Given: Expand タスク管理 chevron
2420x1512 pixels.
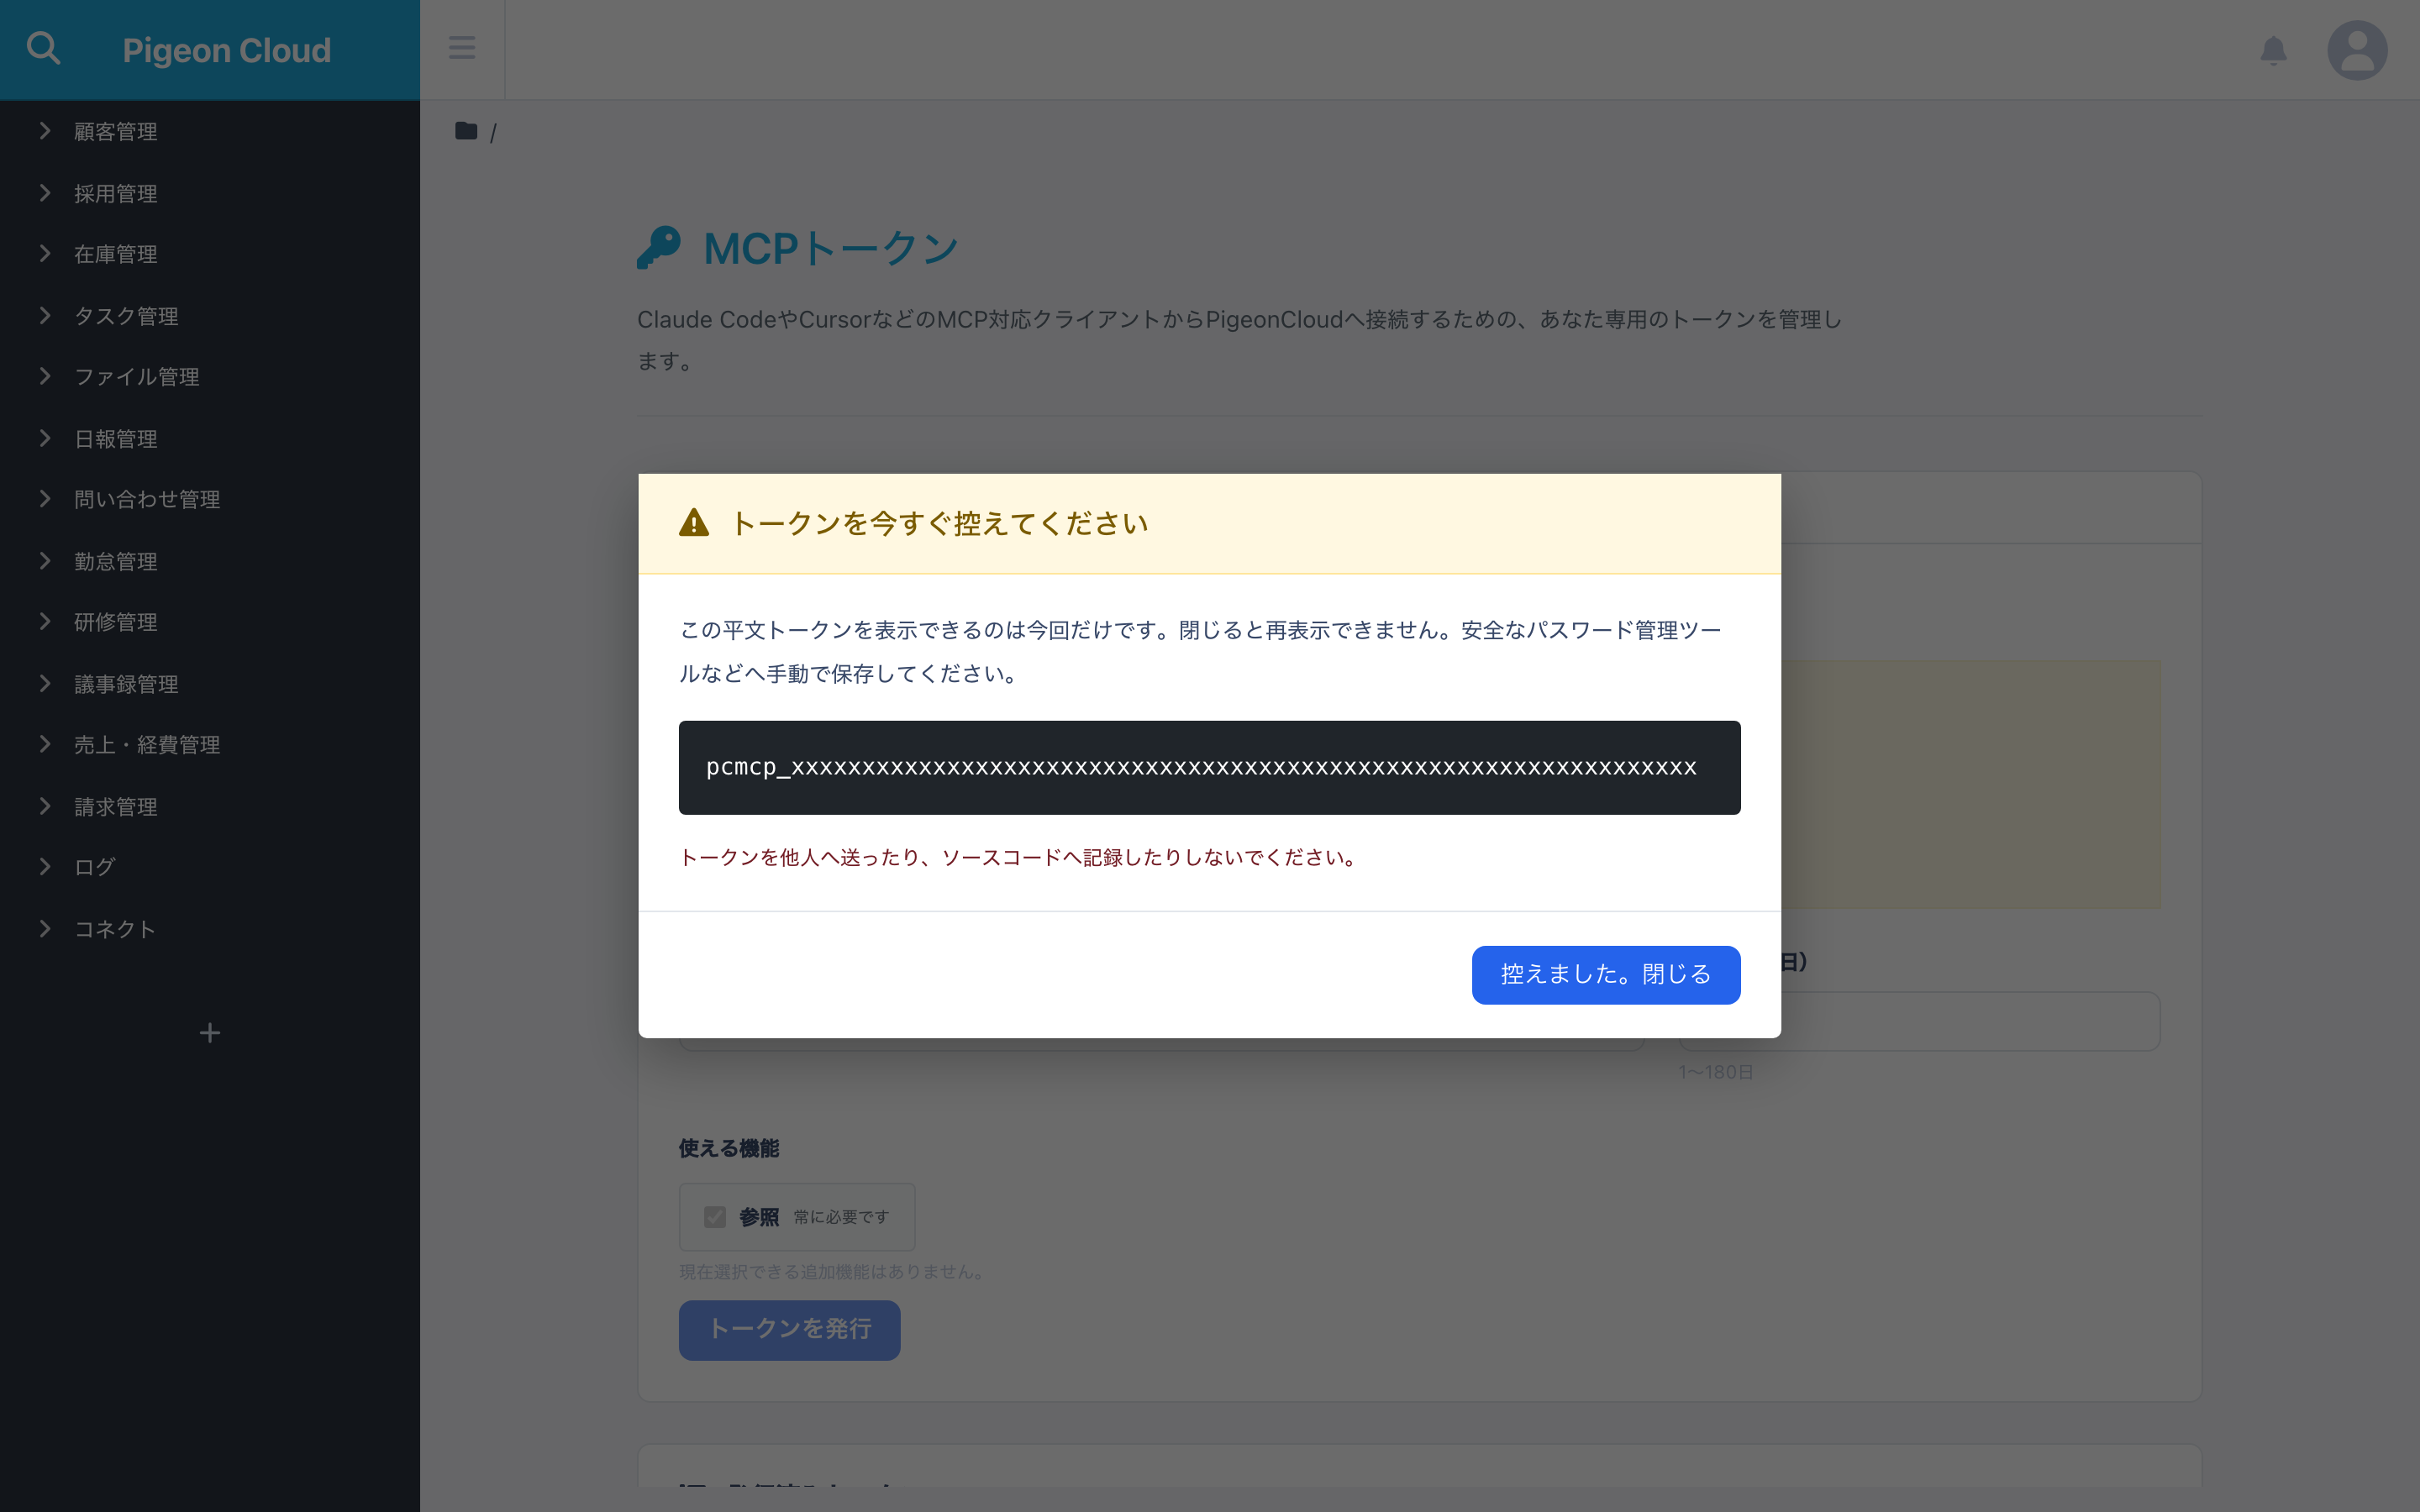Looking at the screenshot, I should click(x=45, y=316).
